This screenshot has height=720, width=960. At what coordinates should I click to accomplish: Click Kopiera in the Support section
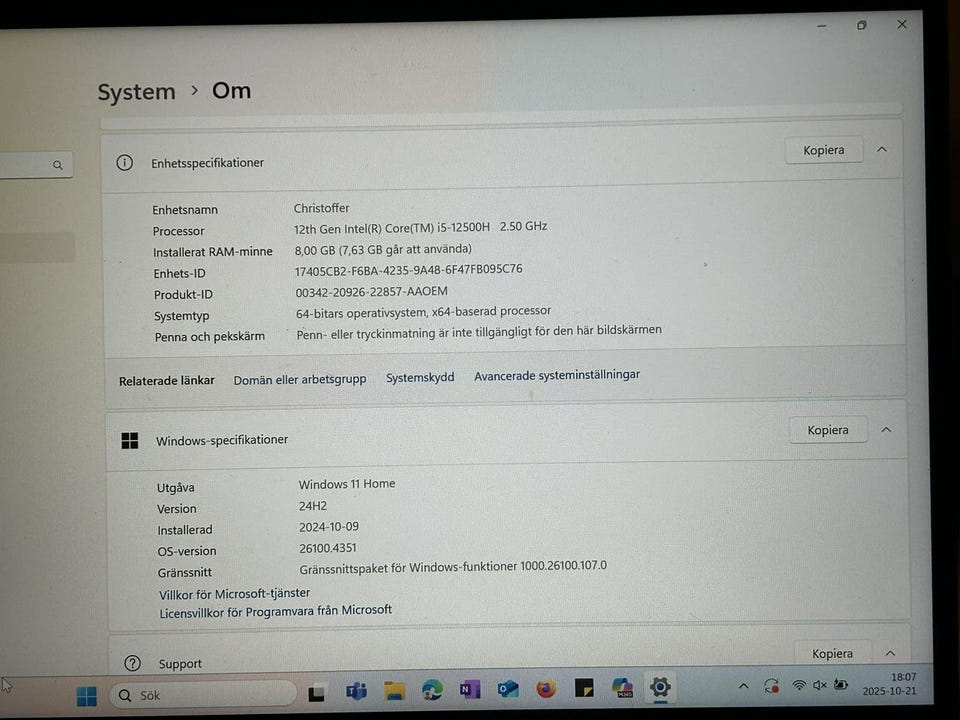832,653
